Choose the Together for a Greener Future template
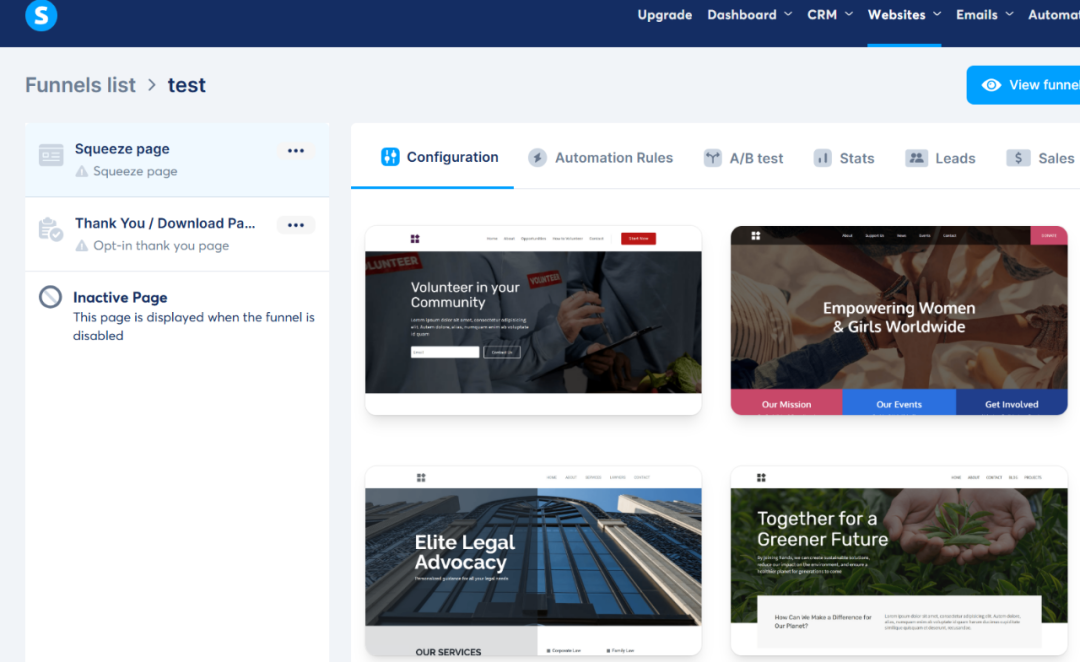 [x=899, y=559]
